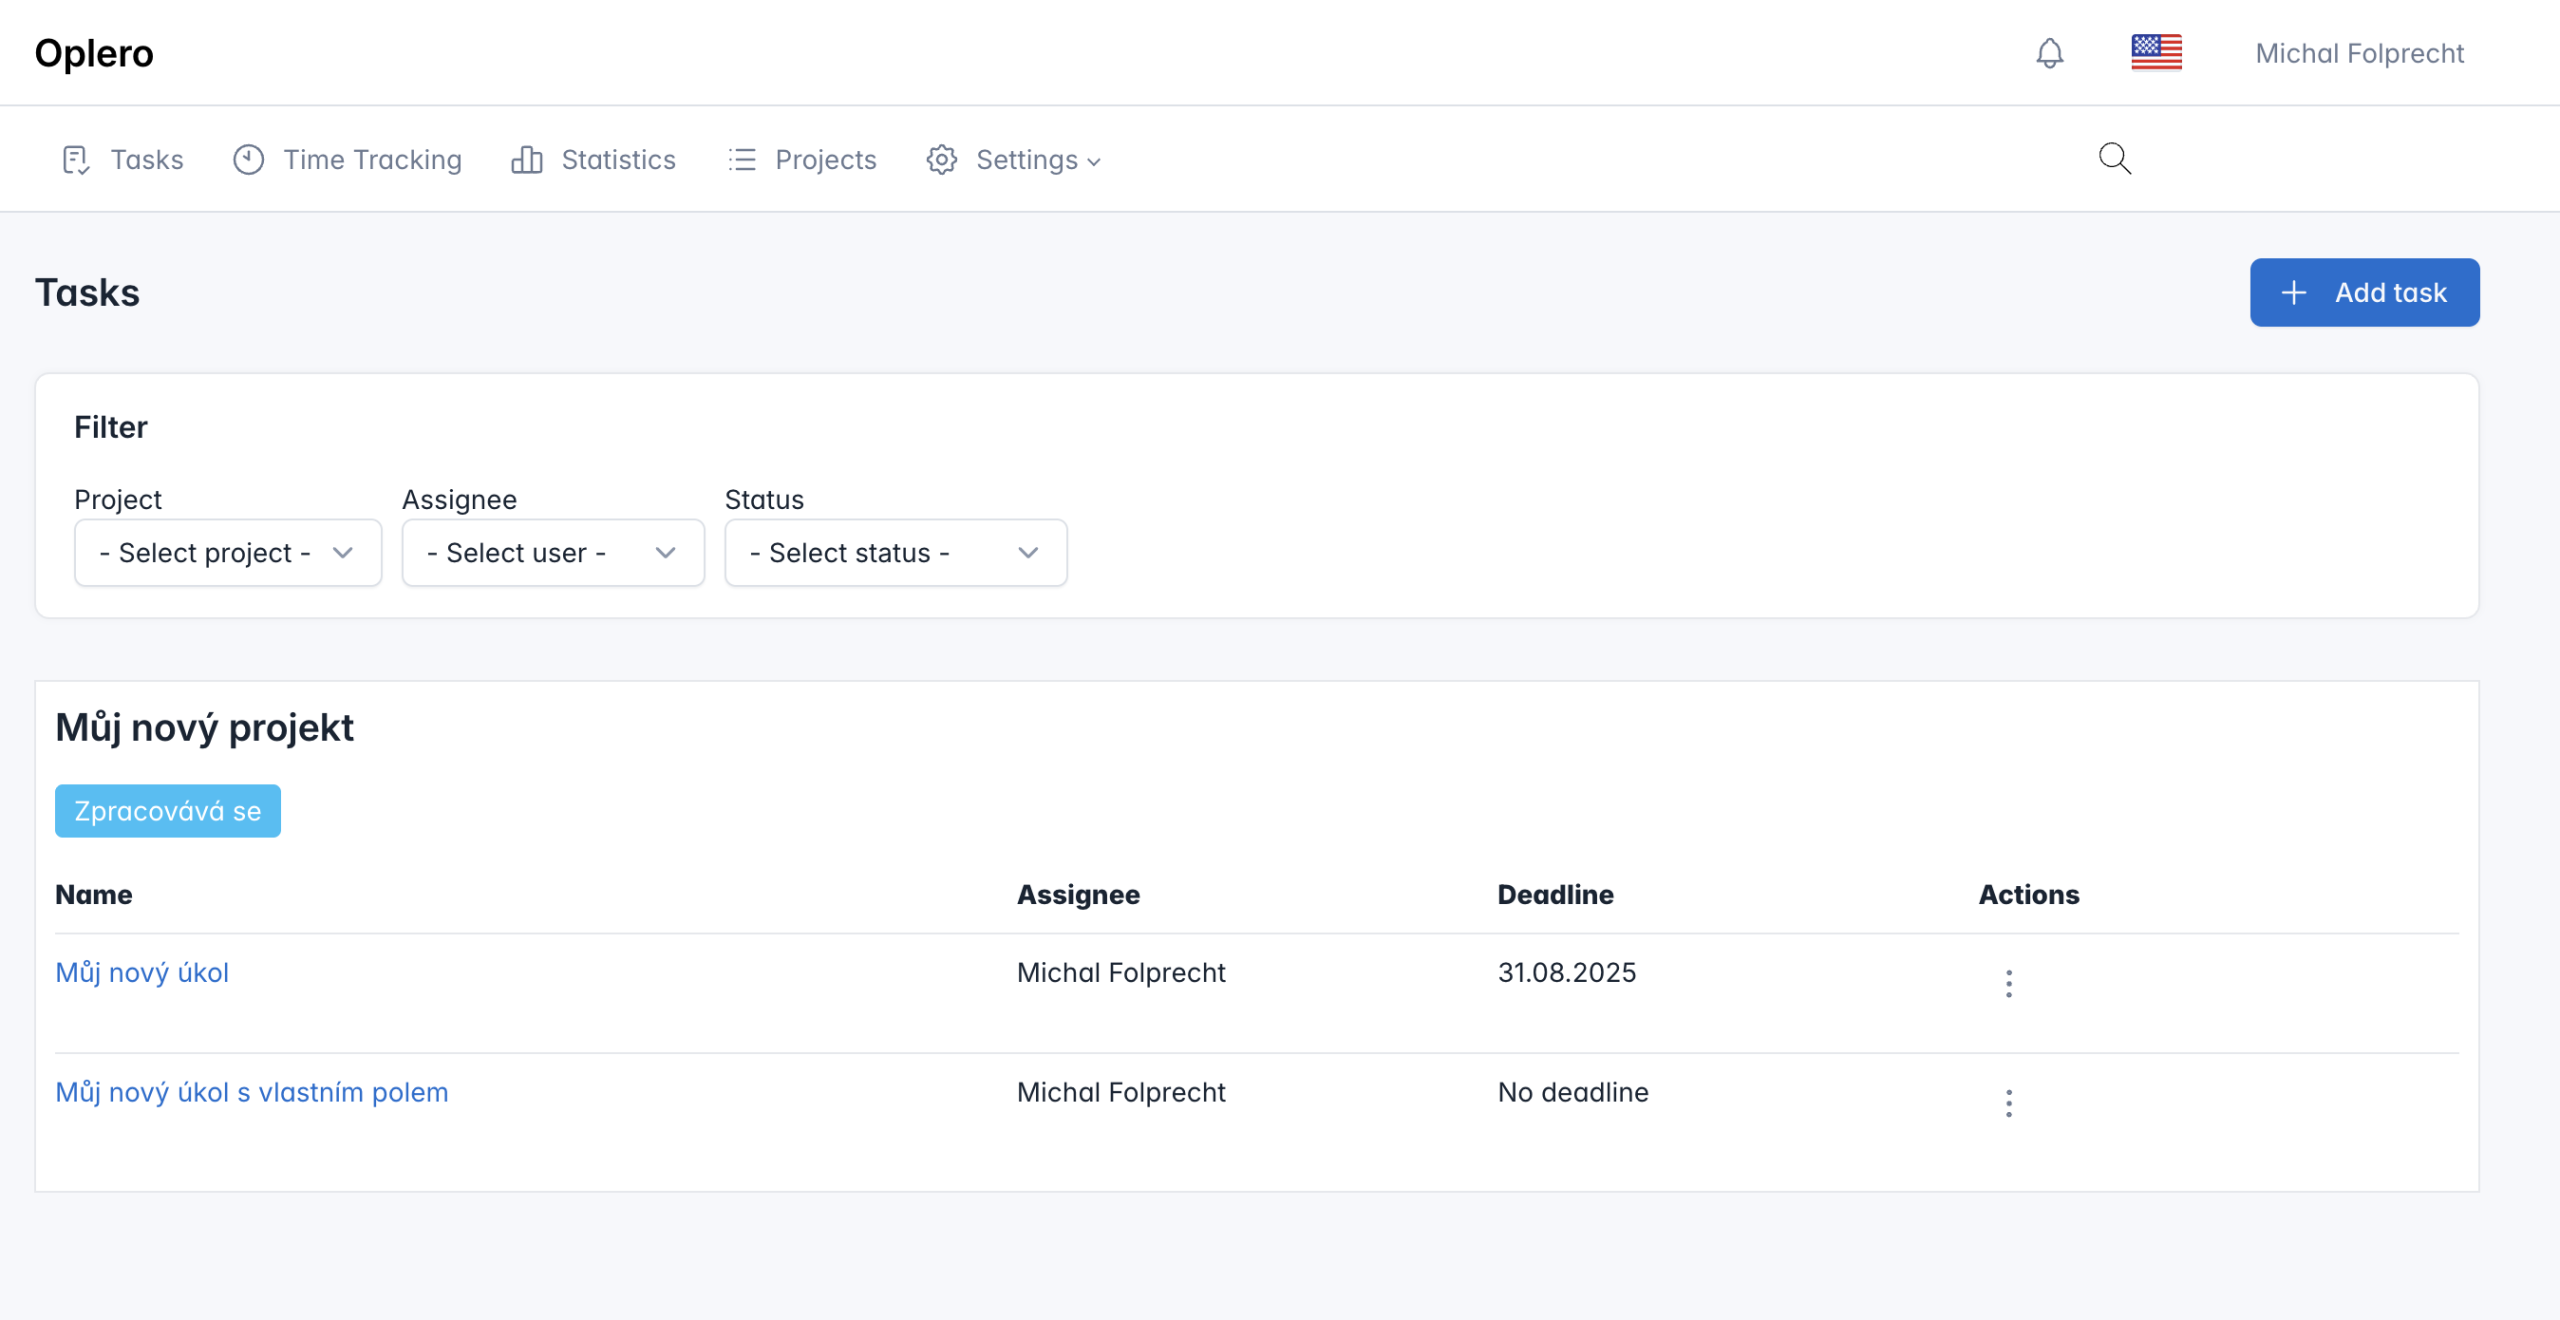Open actions for úkol s vlastním polem
Image resolution: width=2560 pixels, height=1320 pixels.
pyautogui.click(x=2008, y=1103)
